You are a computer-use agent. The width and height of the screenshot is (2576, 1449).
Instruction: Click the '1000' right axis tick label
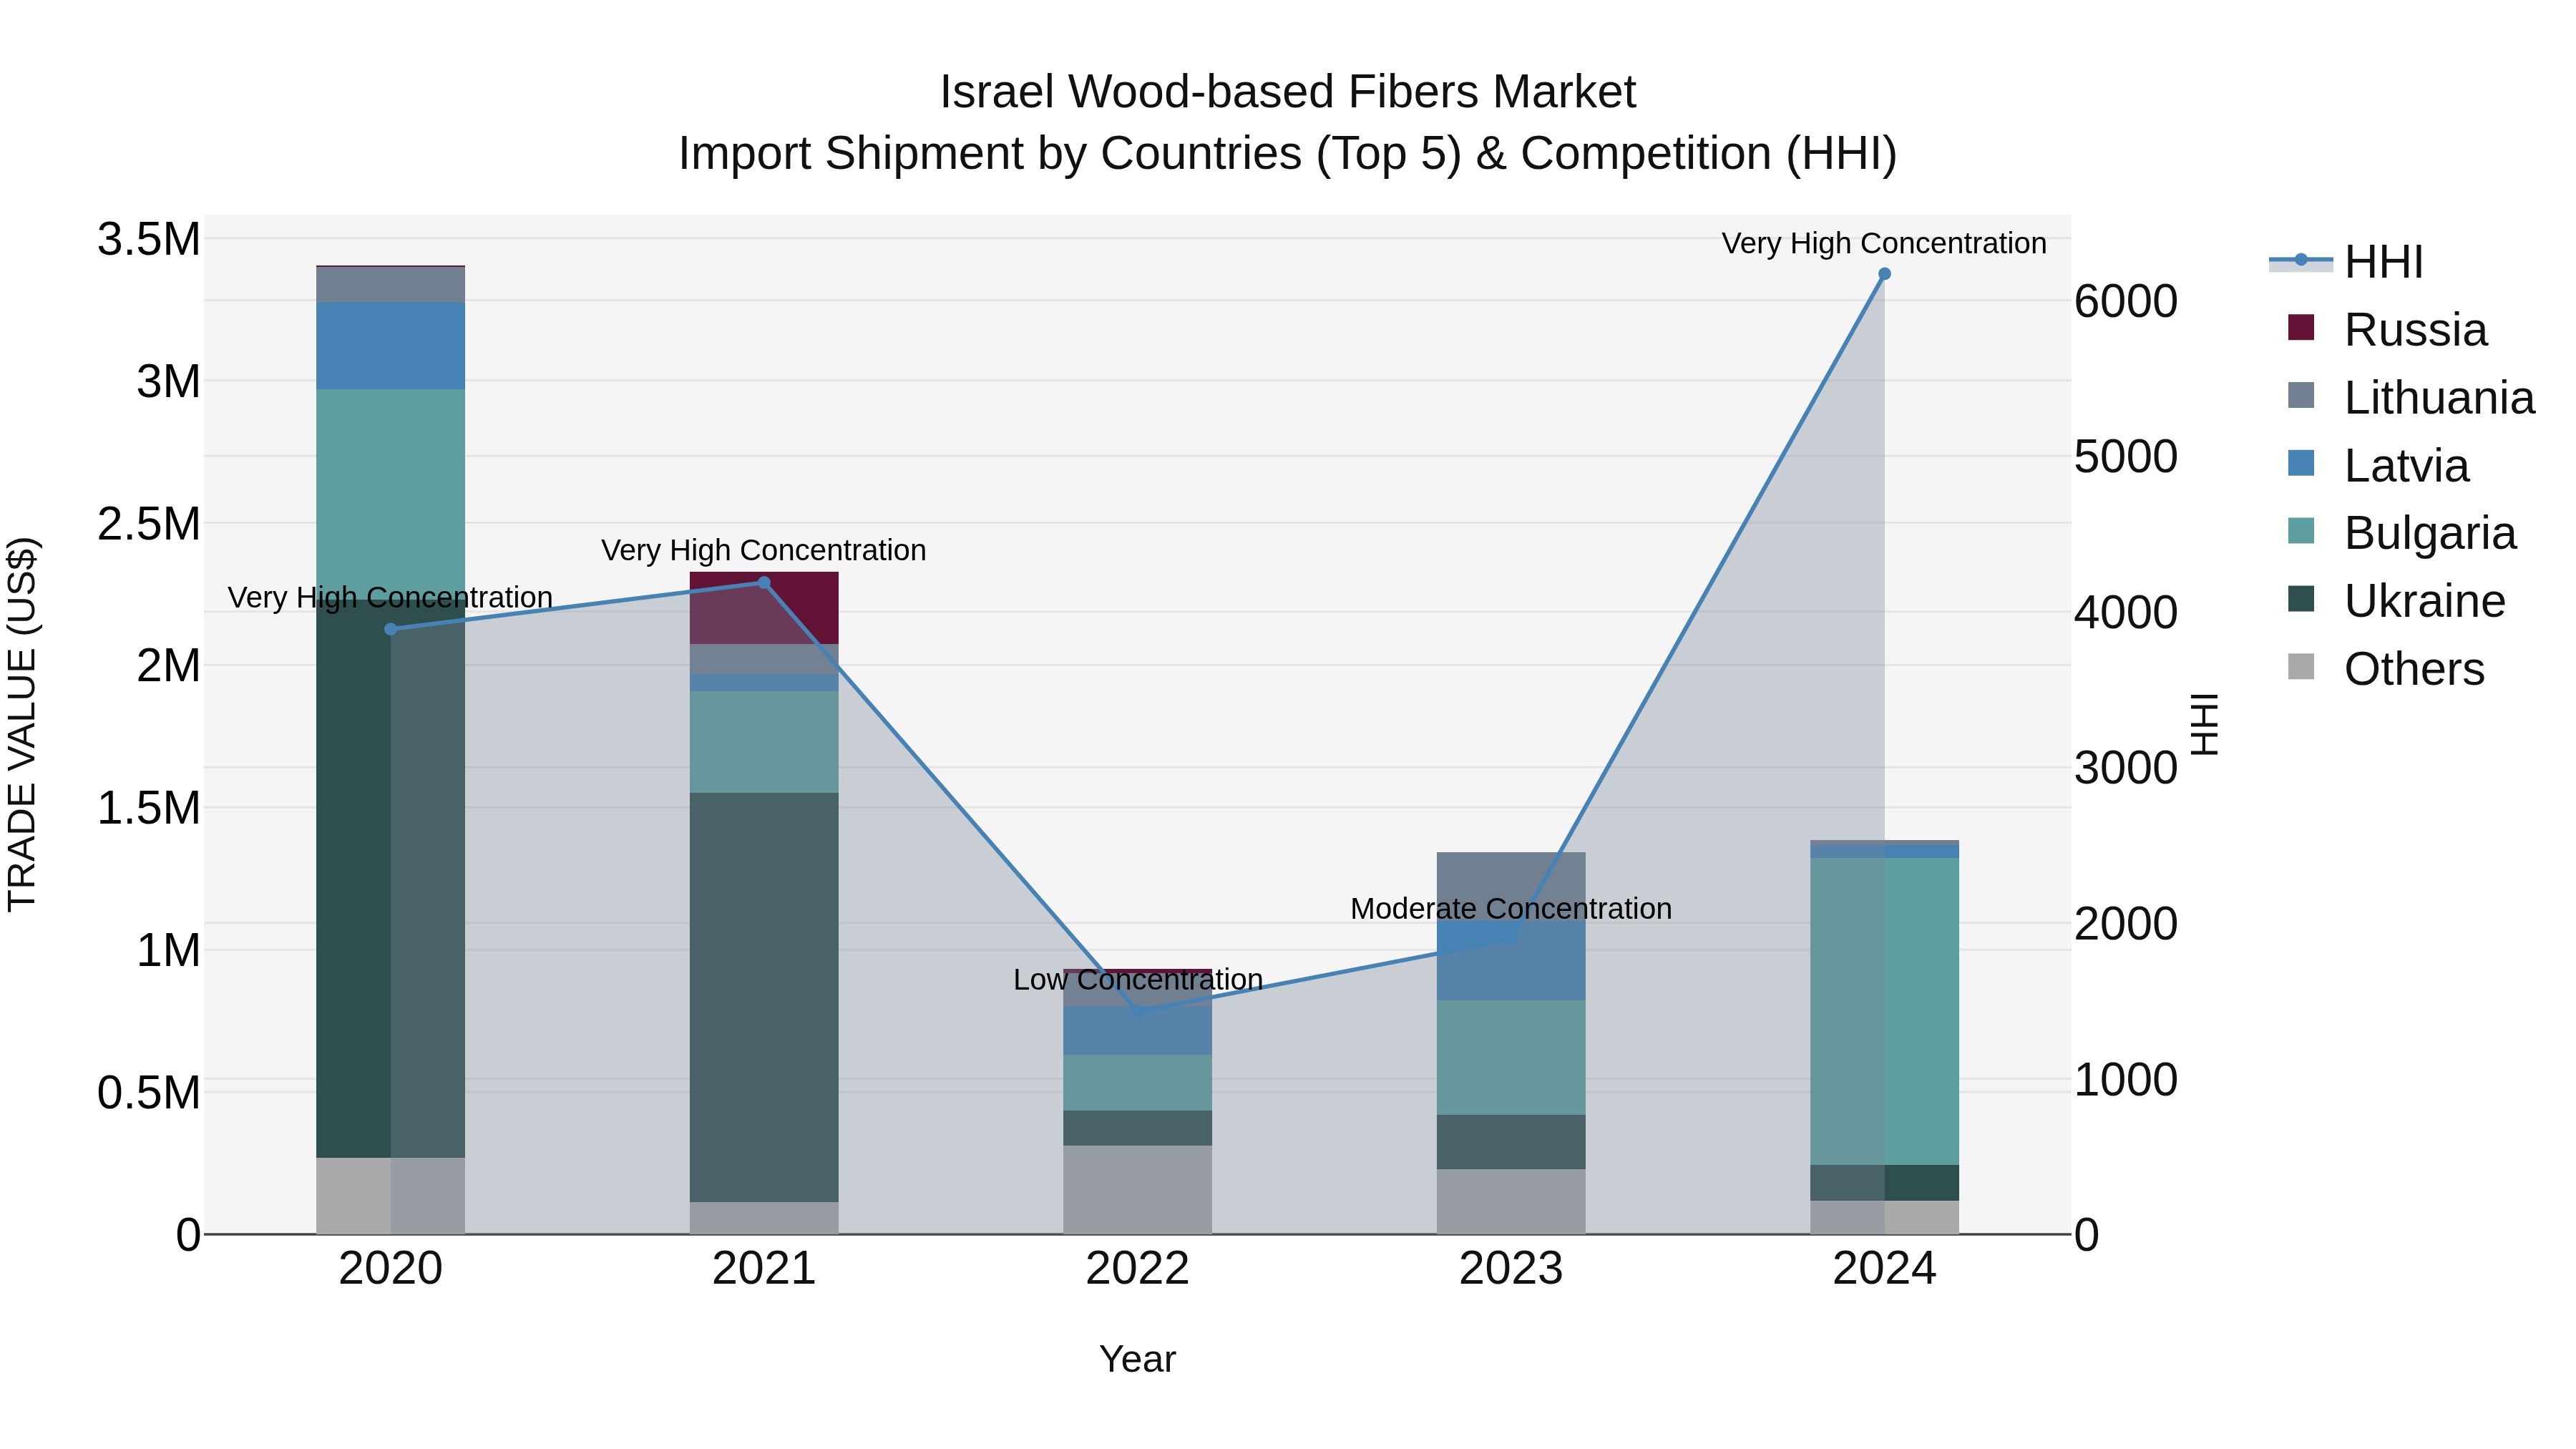point(2126,1080)
